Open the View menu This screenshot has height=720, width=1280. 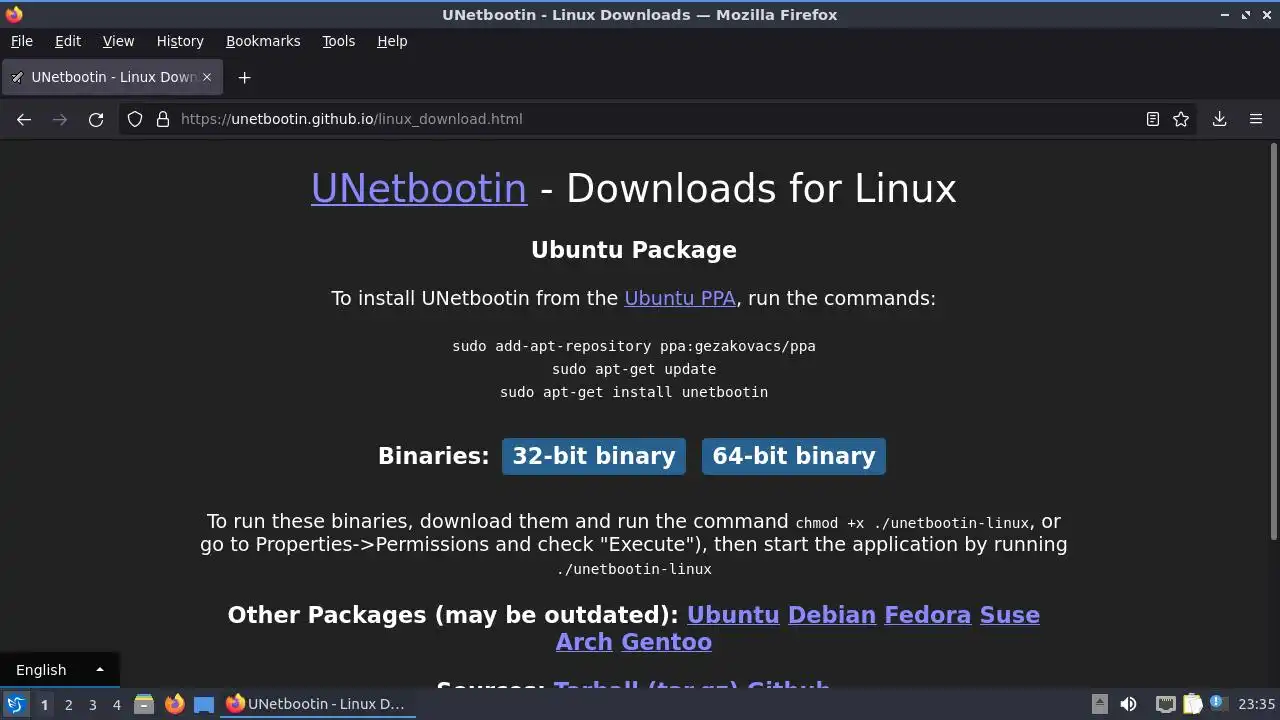pyautogui.click(x=118, y=41)
